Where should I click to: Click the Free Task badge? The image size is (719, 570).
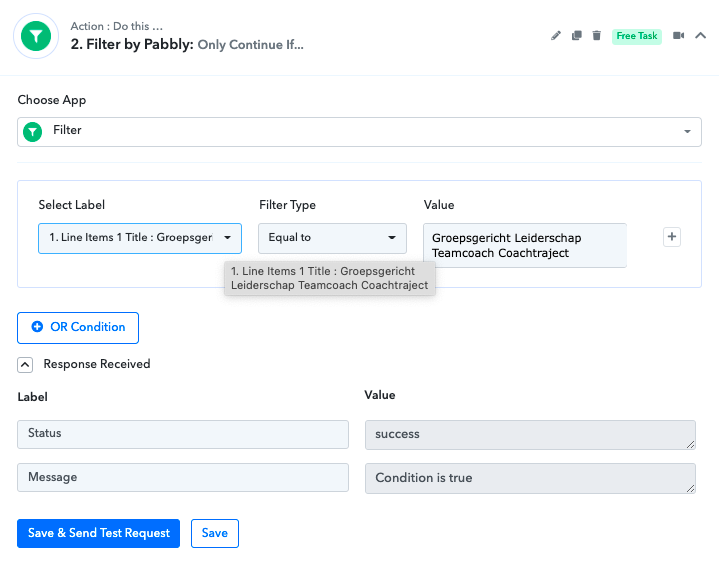(x=636, y=36)
